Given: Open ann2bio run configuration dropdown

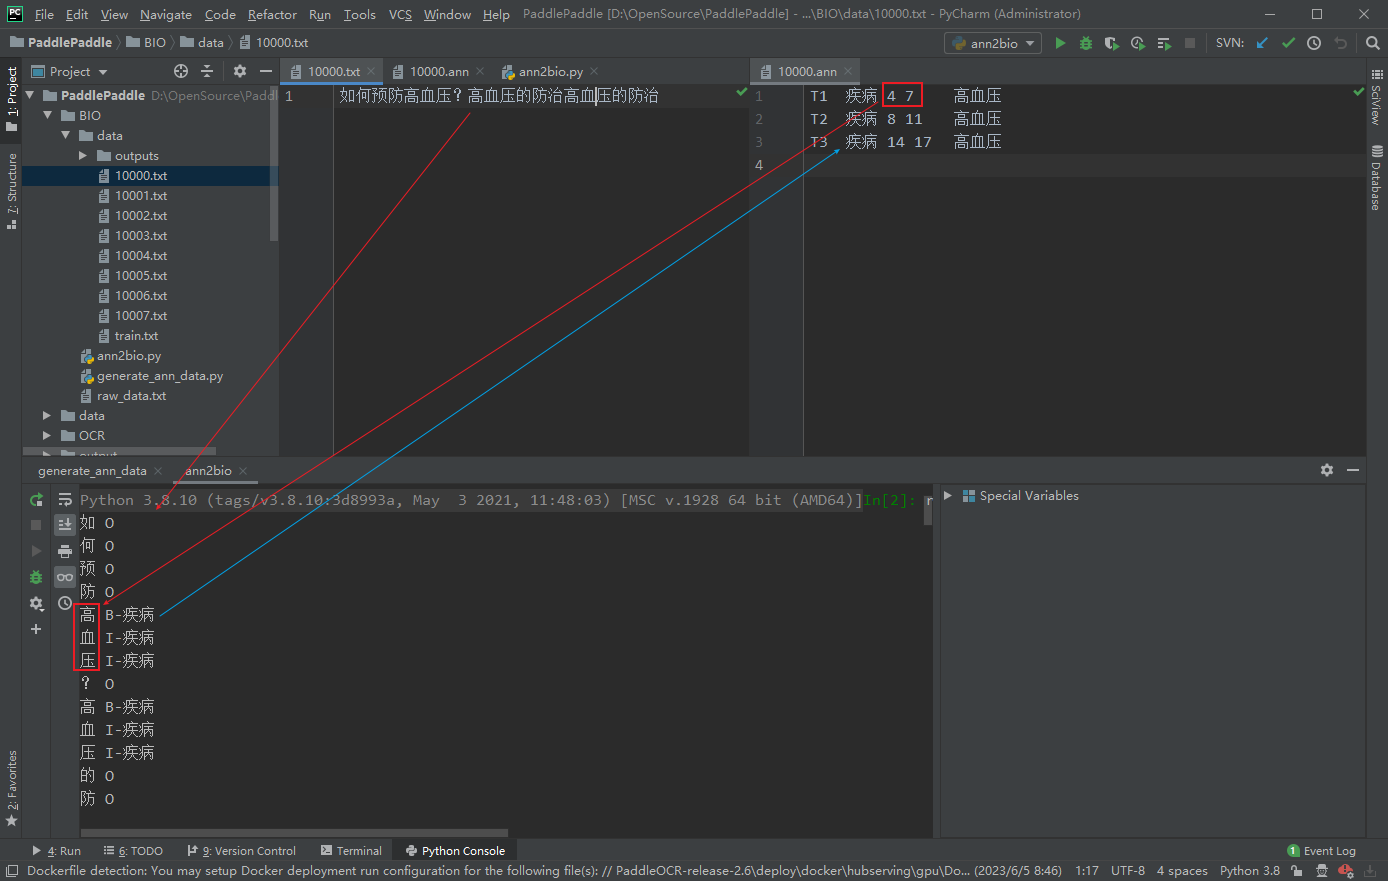Looking at the screenshot, I should [993, 43].
